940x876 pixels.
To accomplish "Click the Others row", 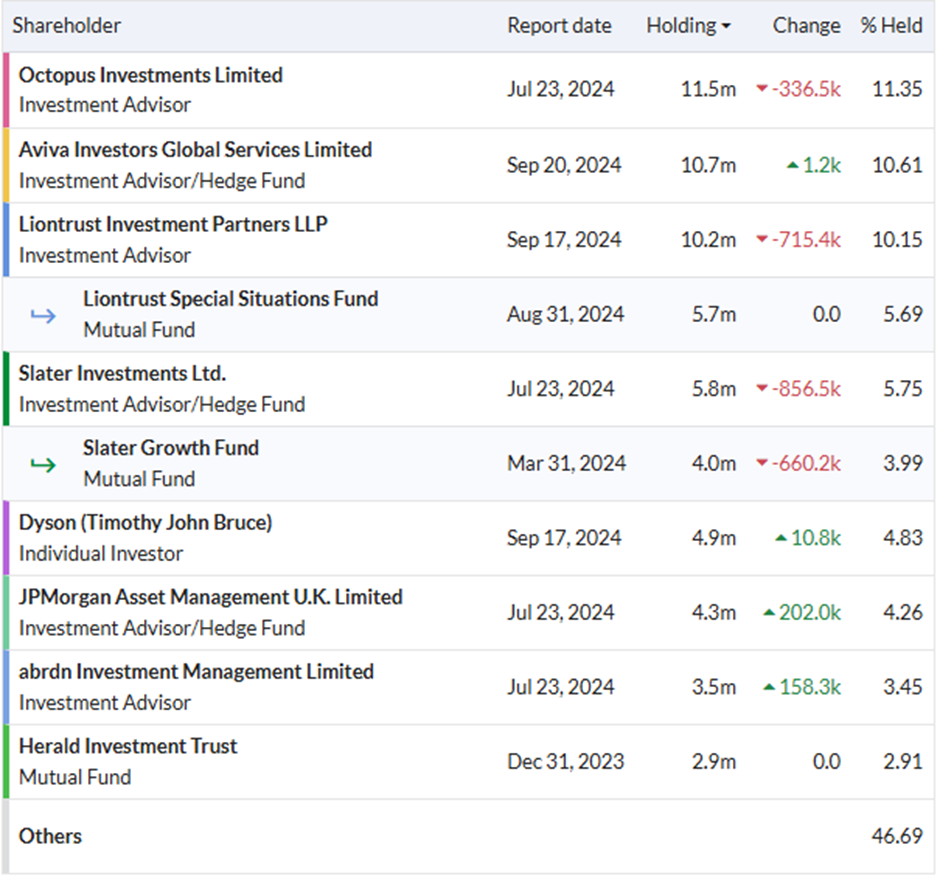I will tap(468, 836).
